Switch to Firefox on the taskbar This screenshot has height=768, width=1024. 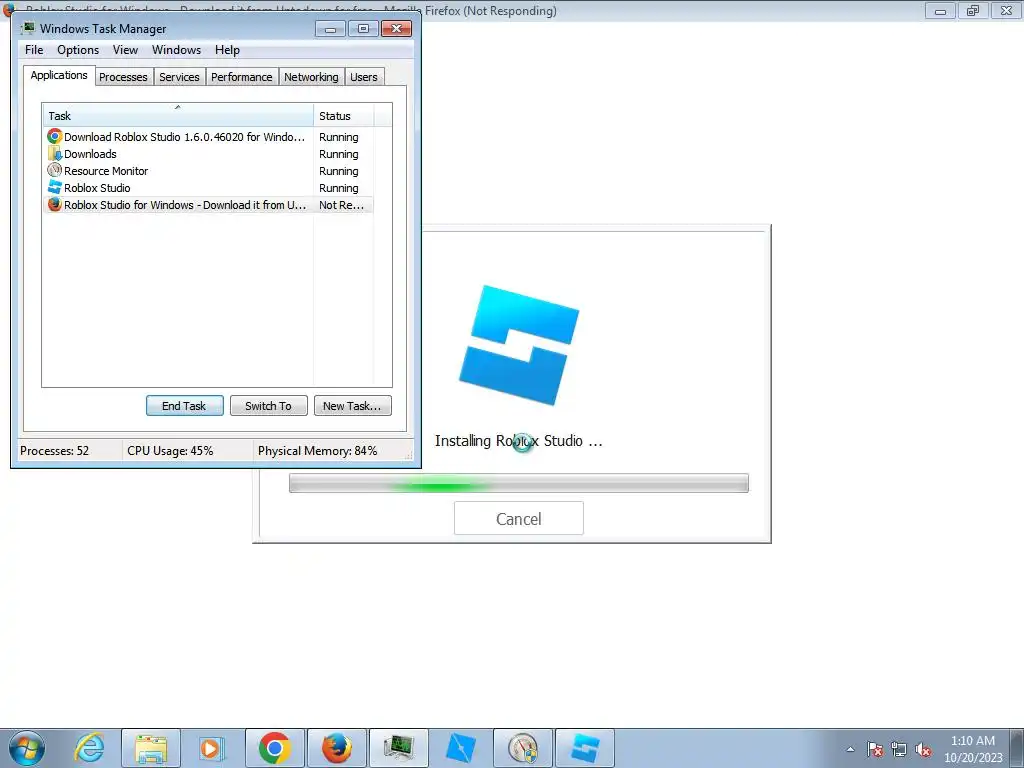tap(337, 748)
